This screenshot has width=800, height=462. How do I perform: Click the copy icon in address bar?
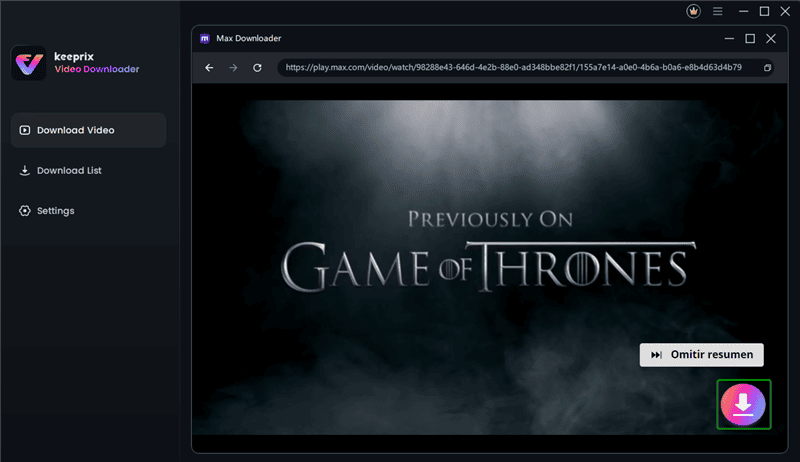point(767,67)
